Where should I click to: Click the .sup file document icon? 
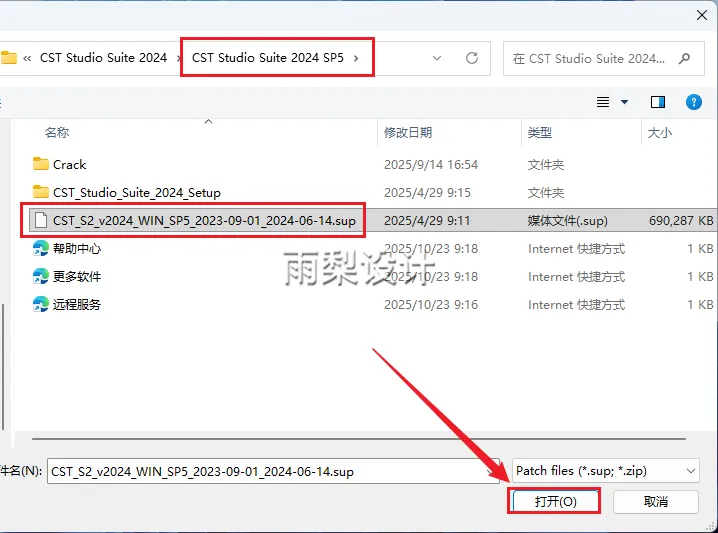point(41,220)
